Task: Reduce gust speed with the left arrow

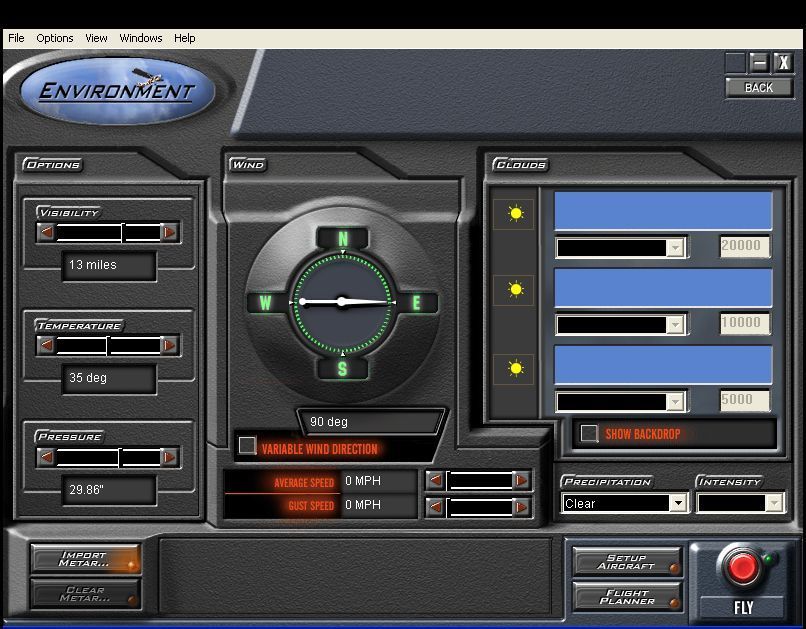Action: (x=436, y=507)
